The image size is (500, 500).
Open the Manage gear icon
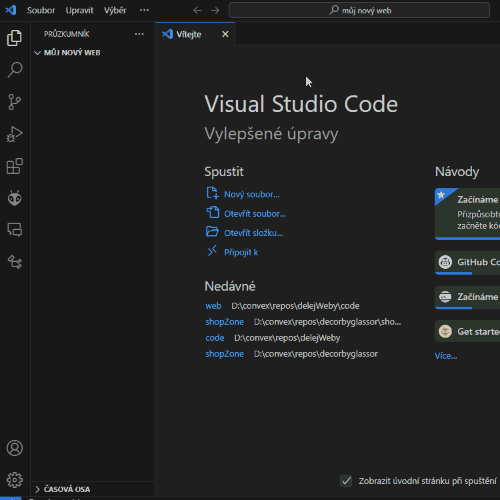pyautogui.click(x=15, y=480)
